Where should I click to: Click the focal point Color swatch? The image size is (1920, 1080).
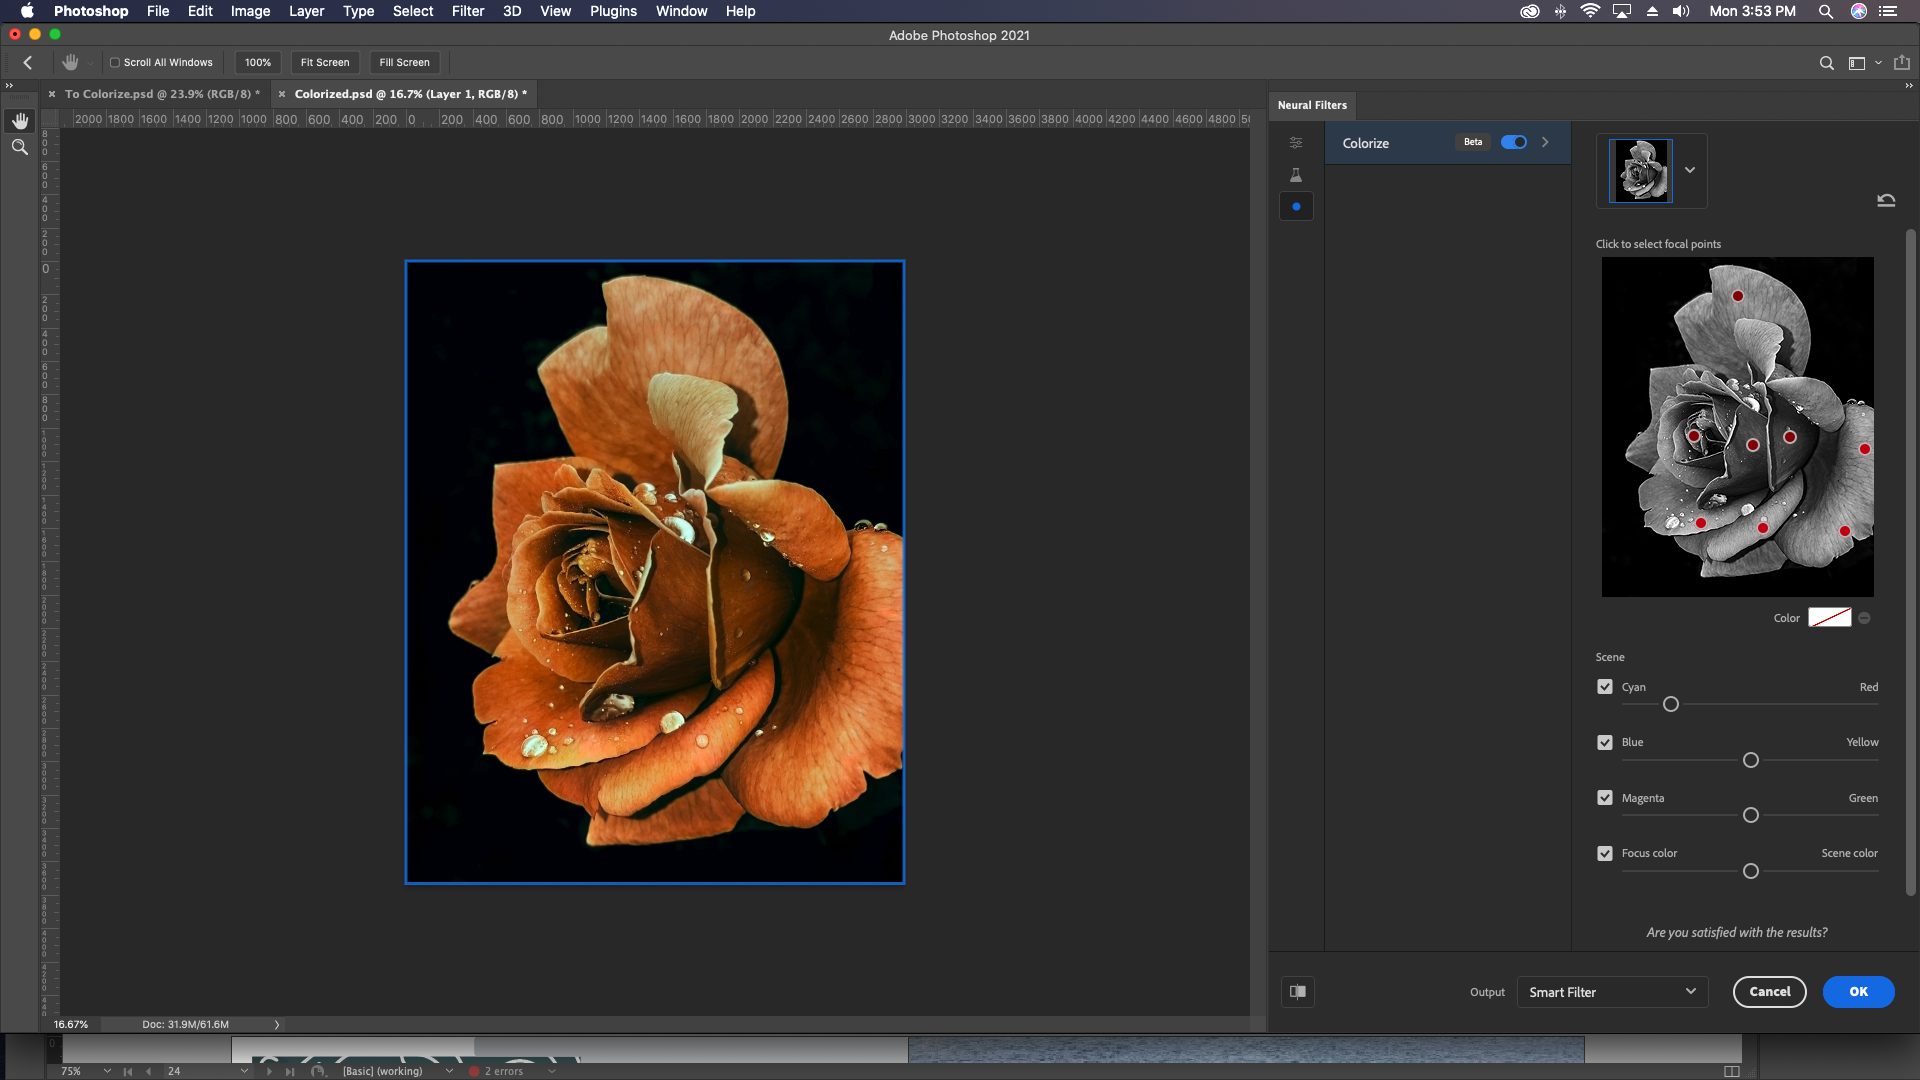pos(1829,618)
